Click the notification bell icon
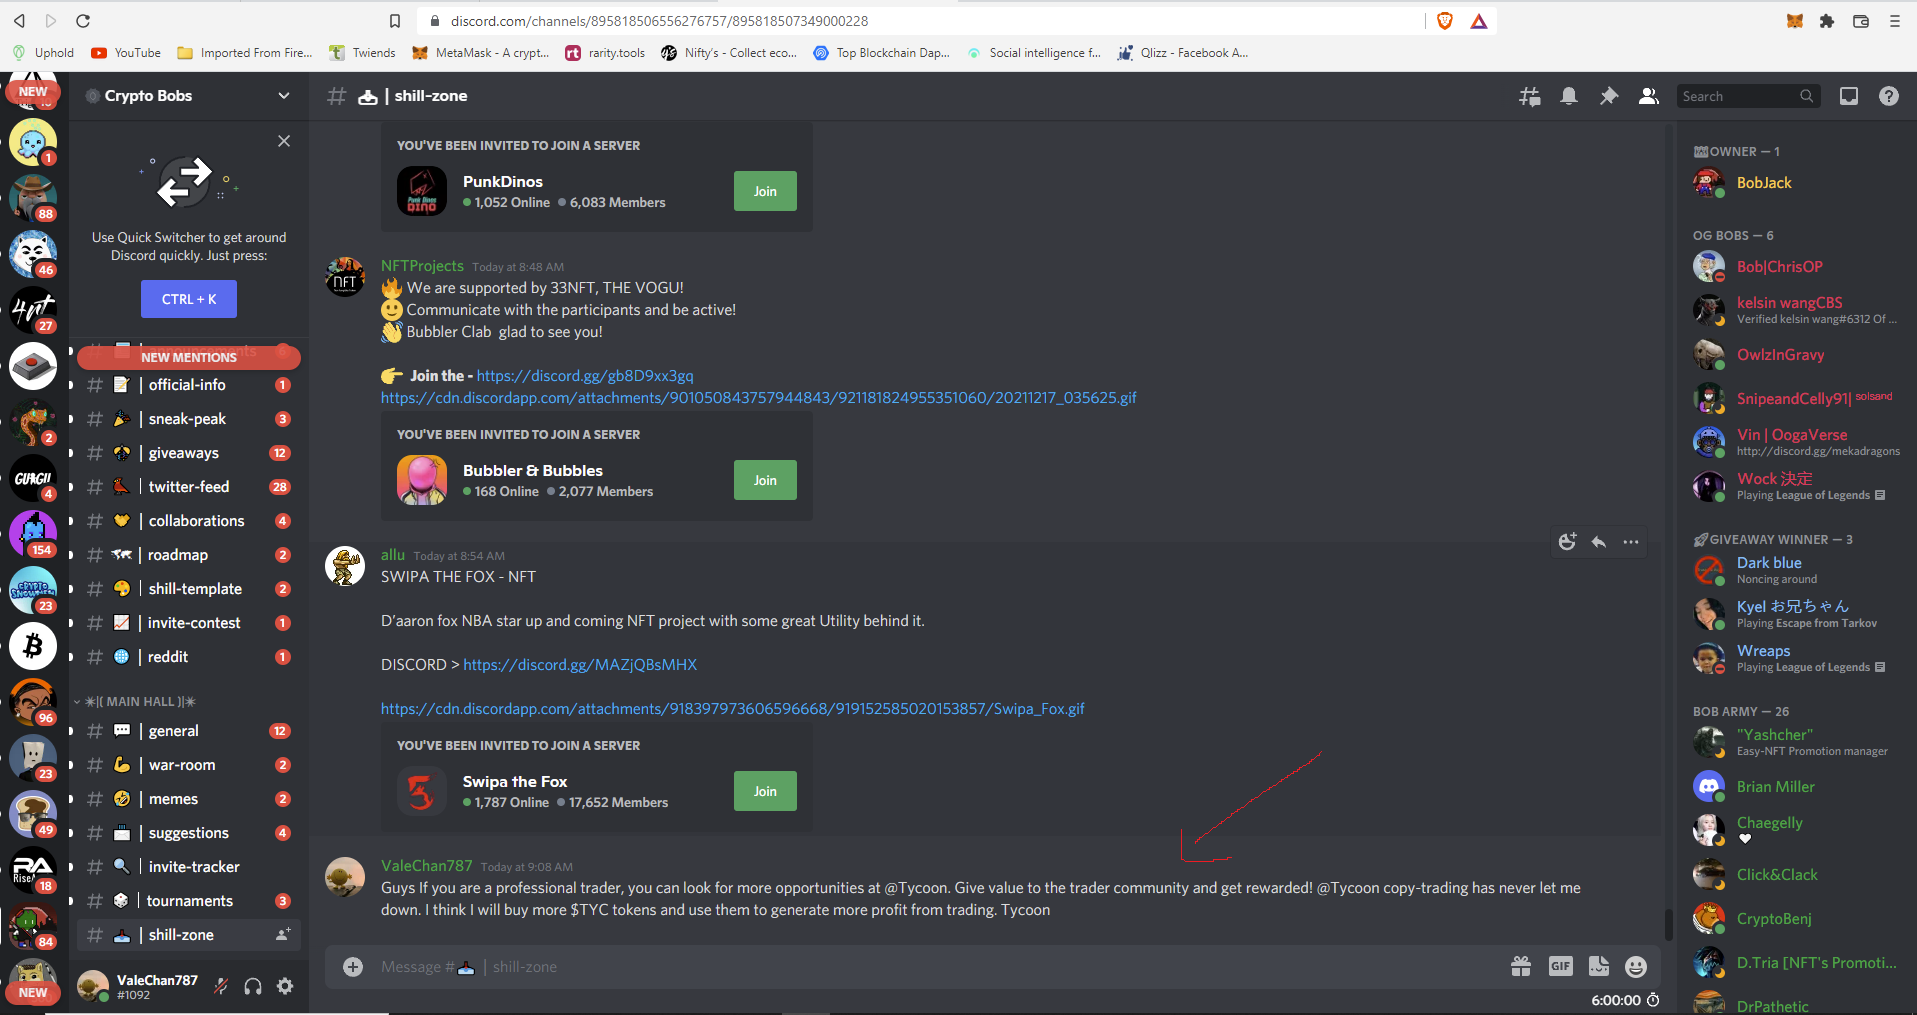The image size is (1917, 1015). coord(1569,96)
